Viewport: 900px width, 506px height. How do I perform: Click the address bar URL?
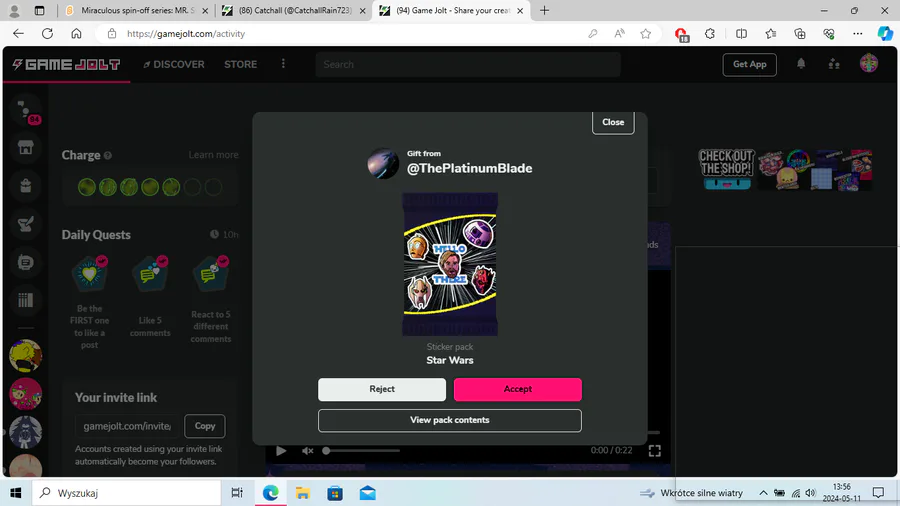[186, 34]
